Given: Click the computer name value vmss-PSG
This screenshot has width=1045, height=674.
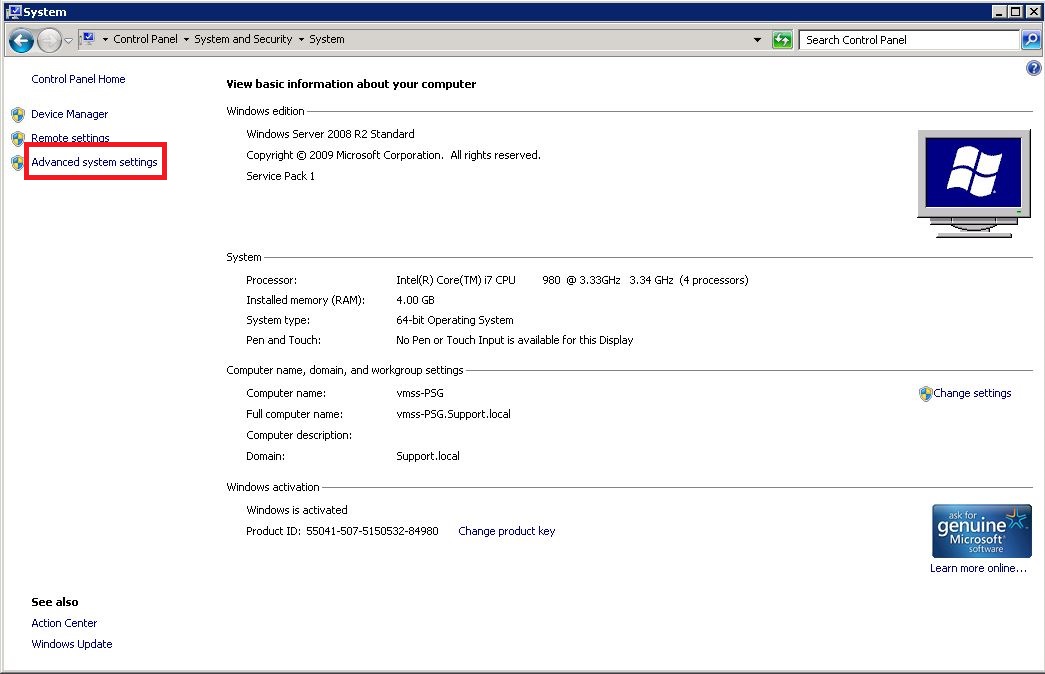Looking at the screenshot, I should pyautogui.click(x=419, y=393).
